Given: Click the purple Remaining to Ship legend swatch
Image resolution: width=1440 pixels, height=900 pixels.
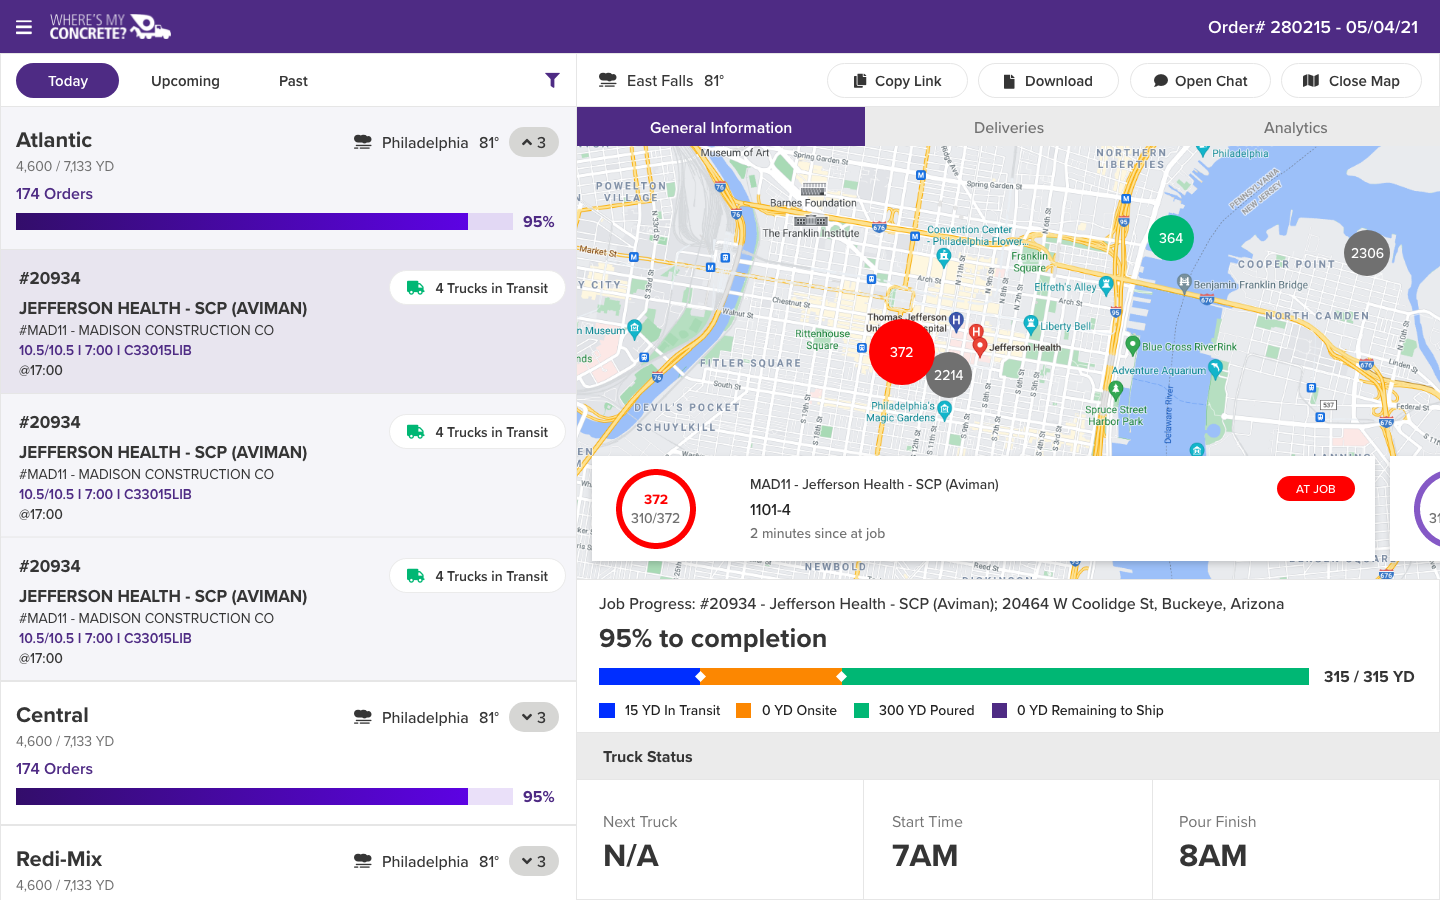Looking at the screenshot, I should click(x=999, y=710).
